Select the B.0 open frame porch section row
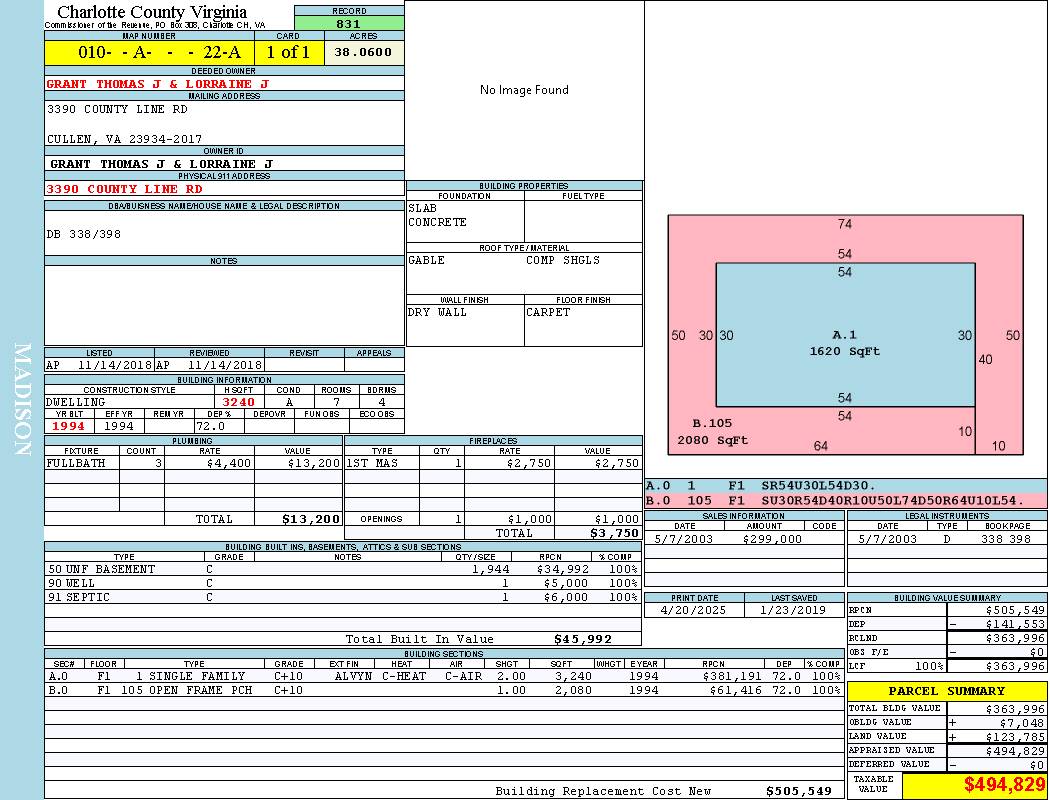Screen dimensions: 1050x800 pos(443,690)
